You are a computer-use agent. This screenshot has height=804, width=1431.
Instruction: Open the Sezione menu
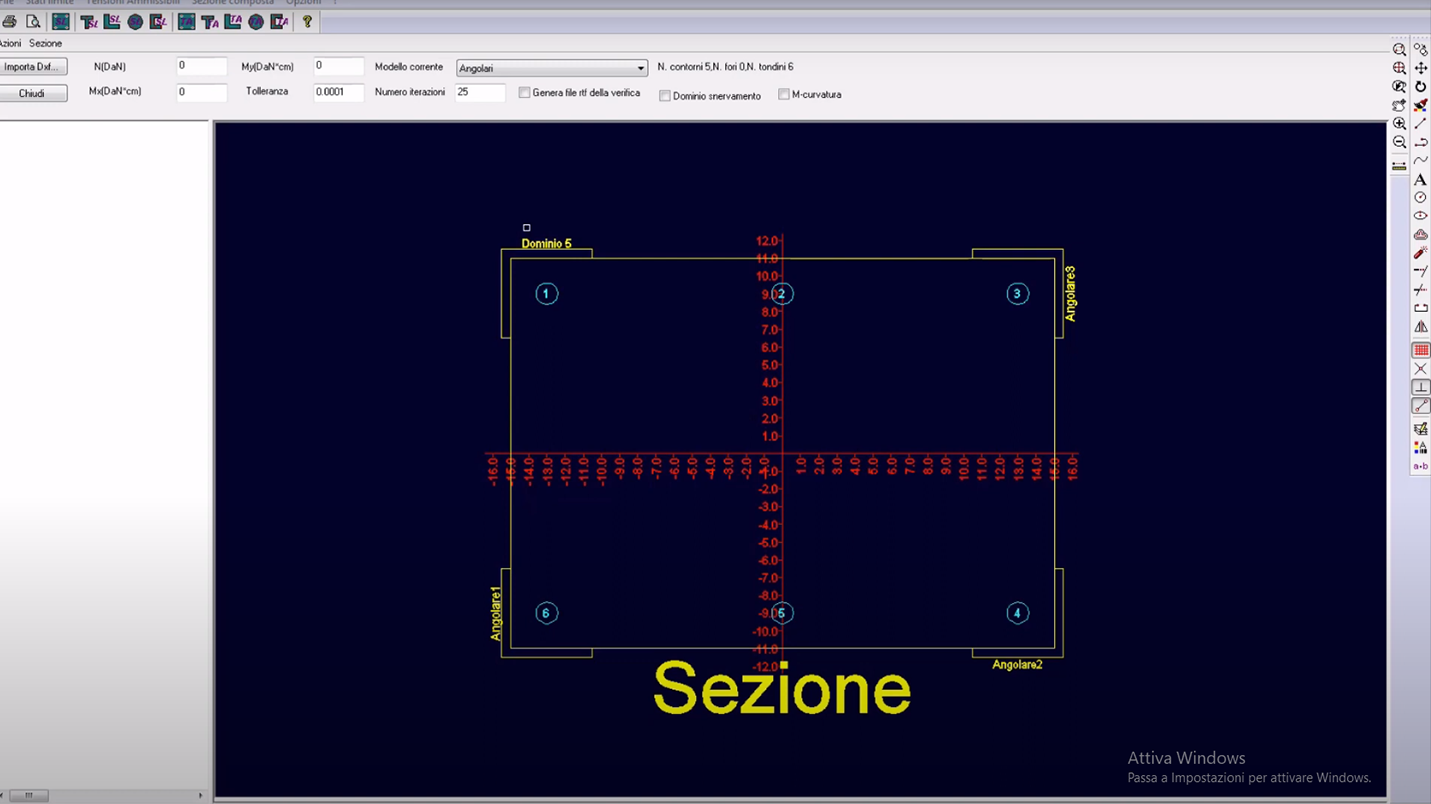click(x=45, y=43)
